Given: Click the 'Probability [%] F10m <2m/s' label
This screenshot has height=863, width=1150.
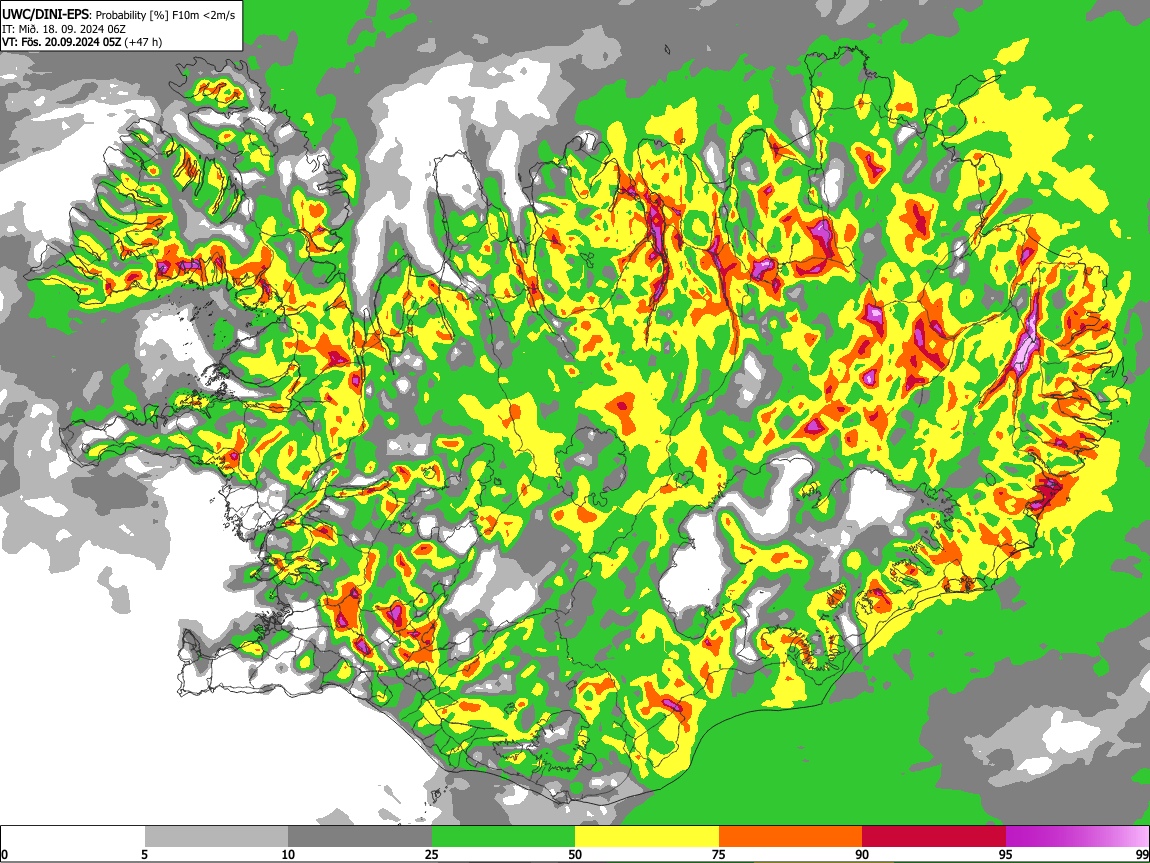Looking at the screenshot, I should coord(166,15).
